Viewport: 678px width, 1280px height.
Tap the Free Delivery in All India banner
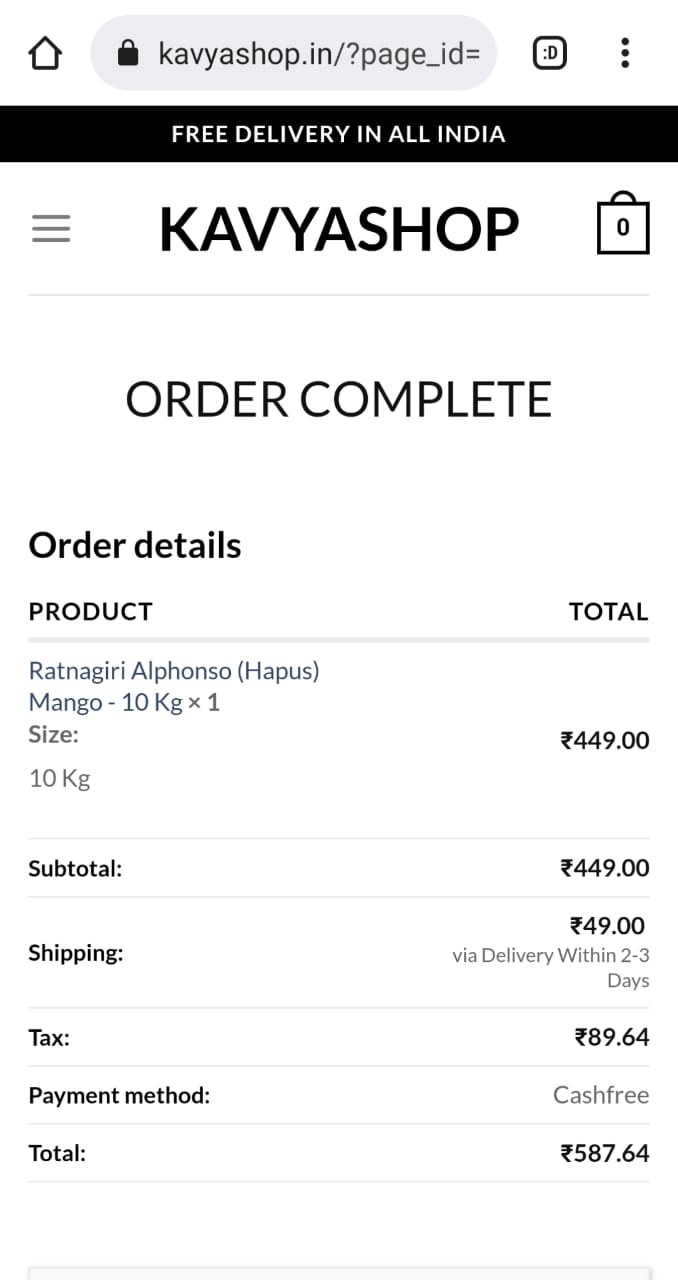(339, 134)
